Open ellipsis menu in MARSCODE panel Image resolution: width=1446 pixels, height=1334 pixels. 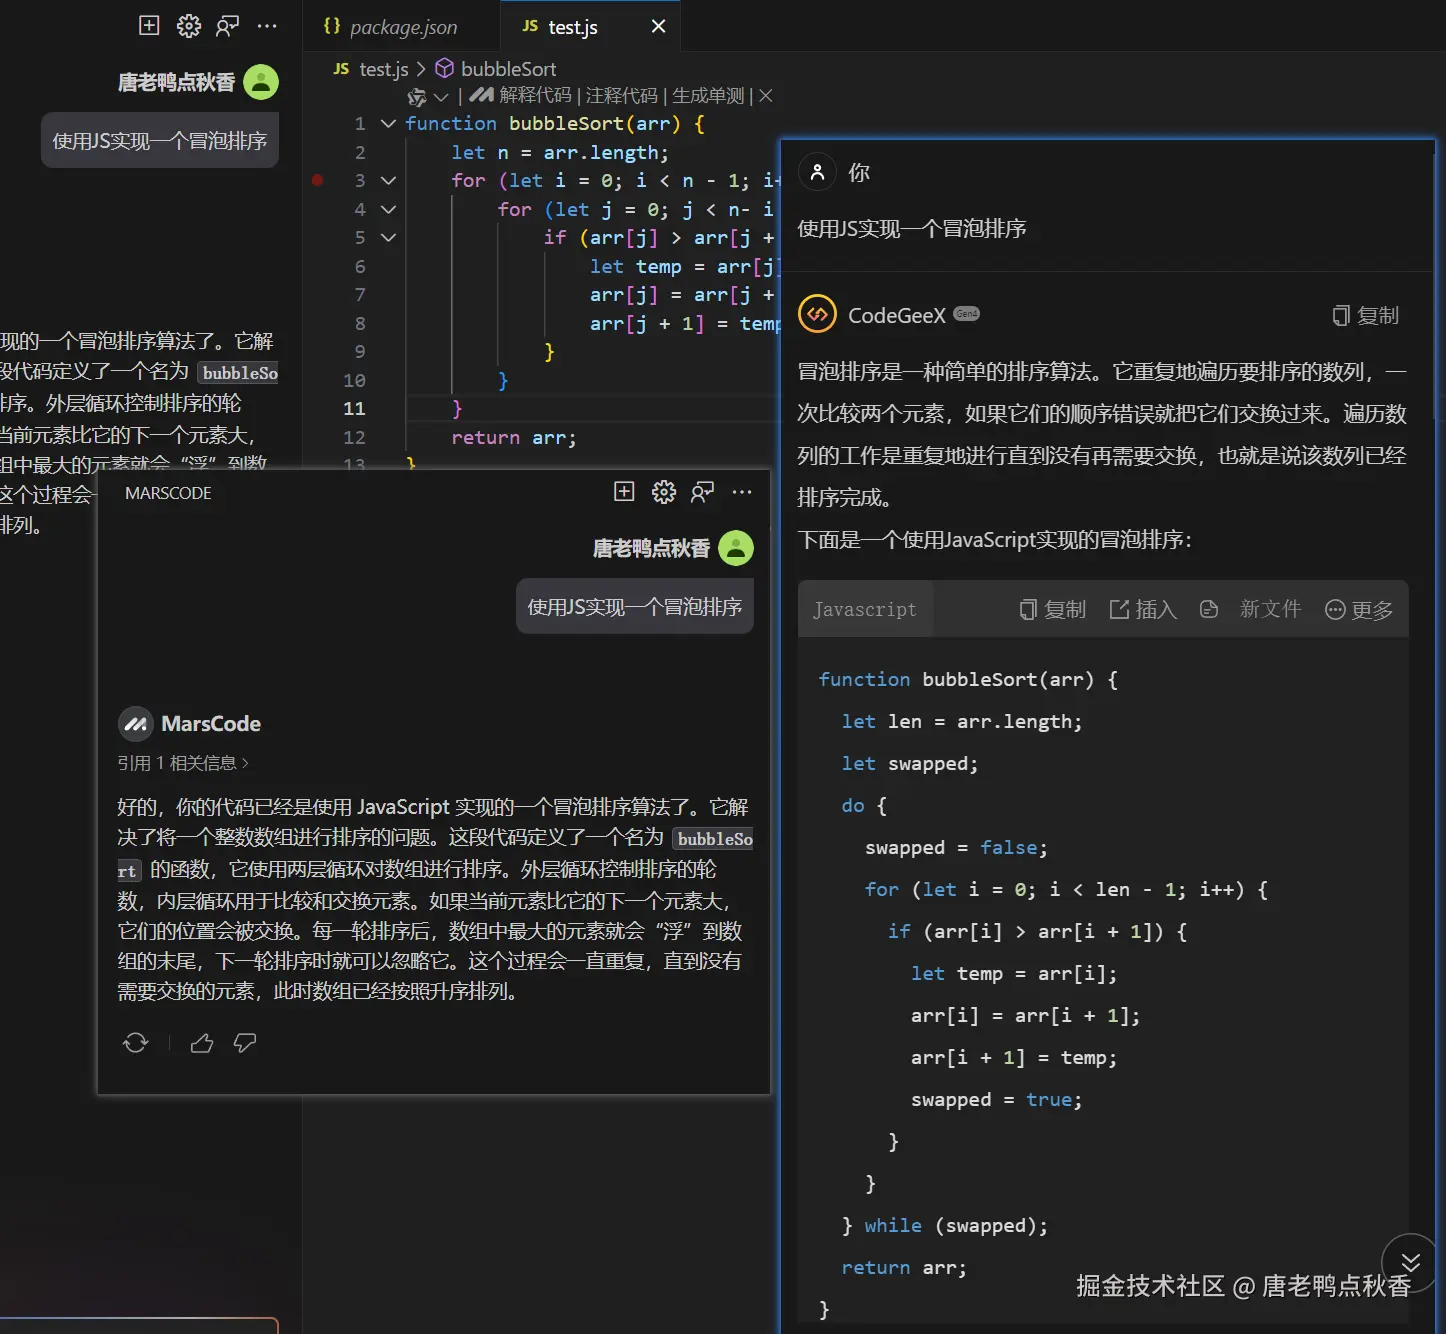742,491
